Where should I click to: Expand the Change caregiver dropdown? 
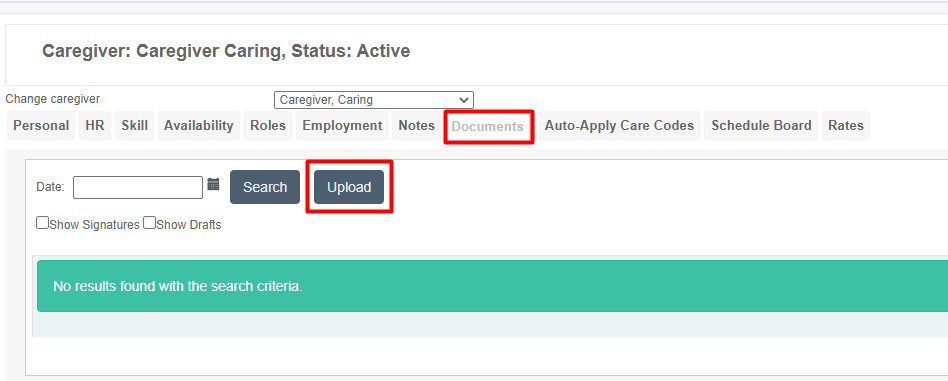click(x=374, y=100)
